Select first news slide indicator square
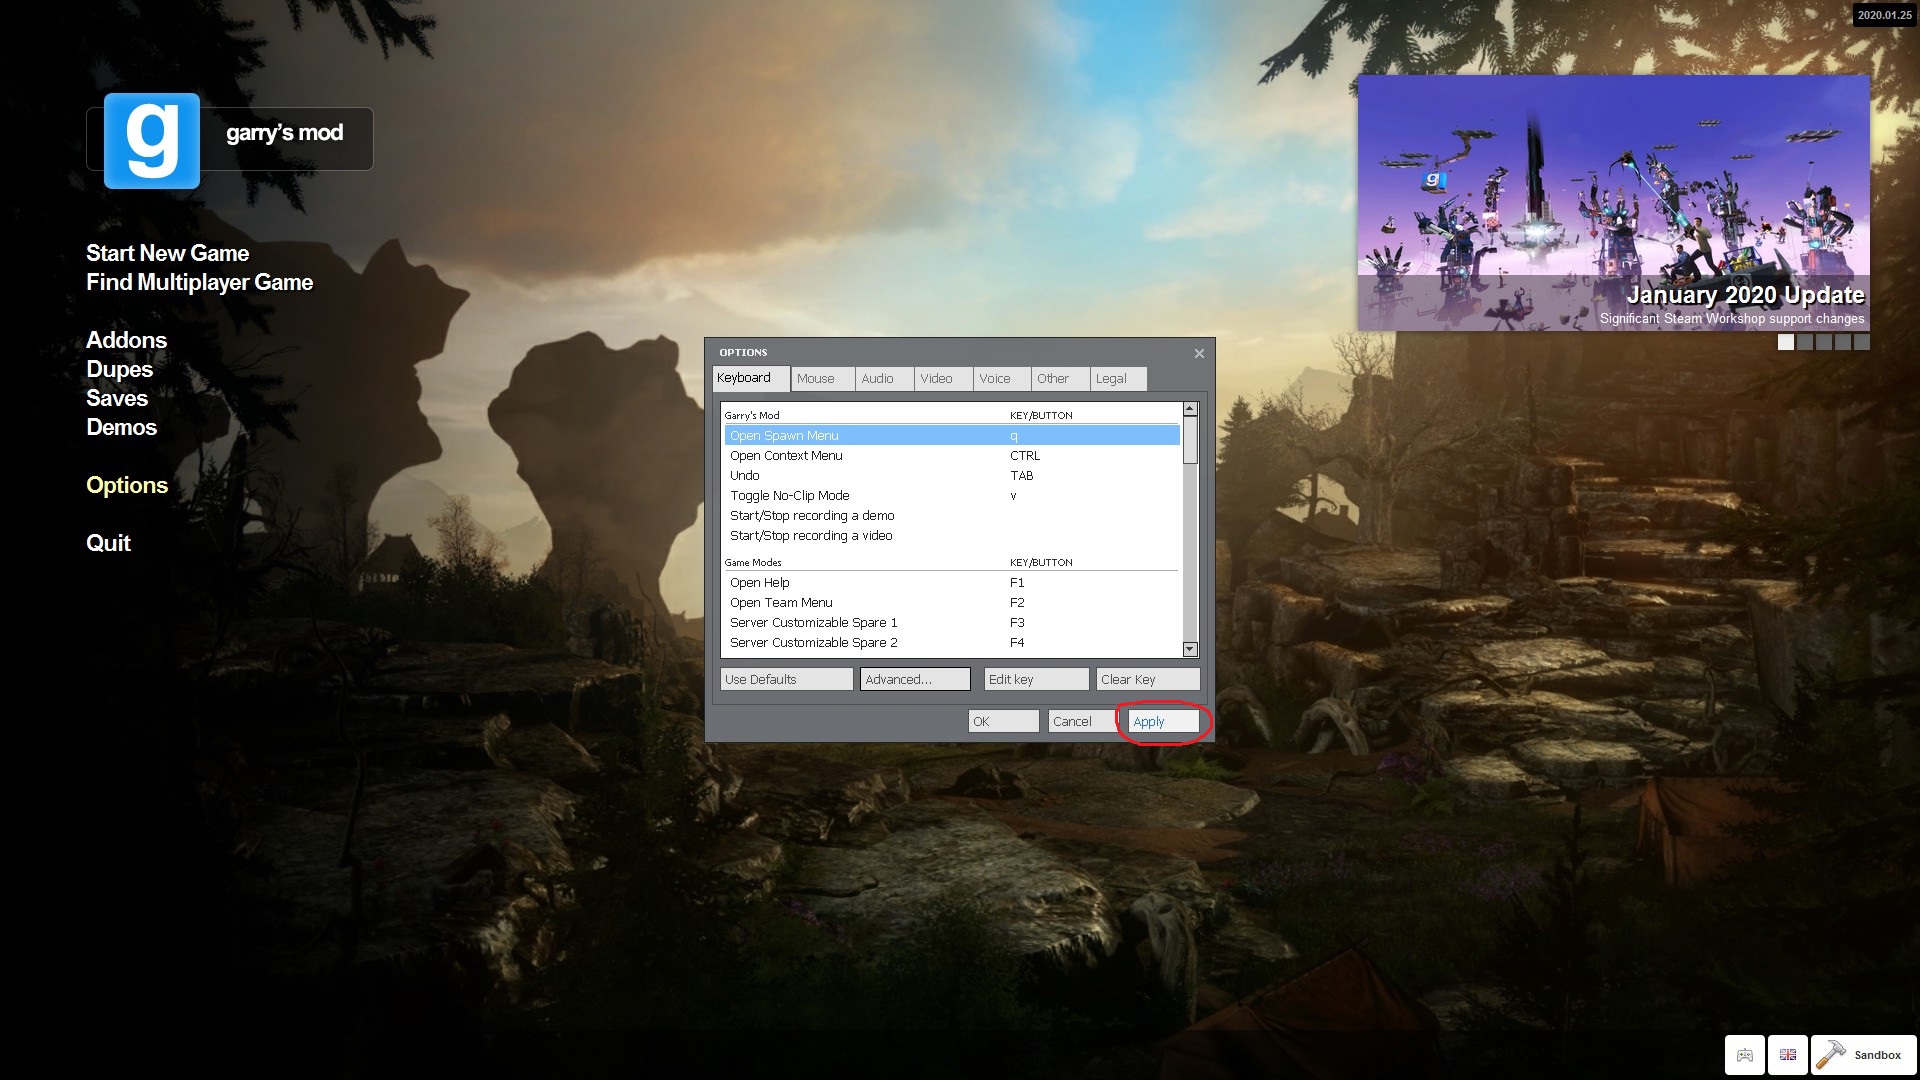 coord(1786,342)
